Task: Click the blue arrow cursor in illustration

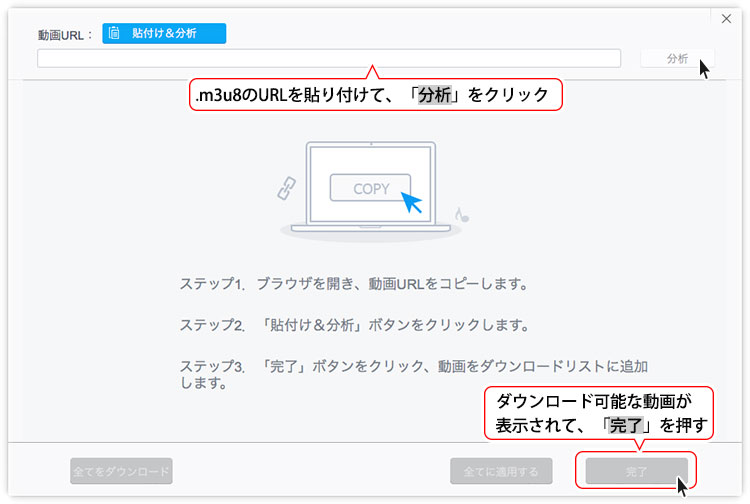Action: [411, 201]
